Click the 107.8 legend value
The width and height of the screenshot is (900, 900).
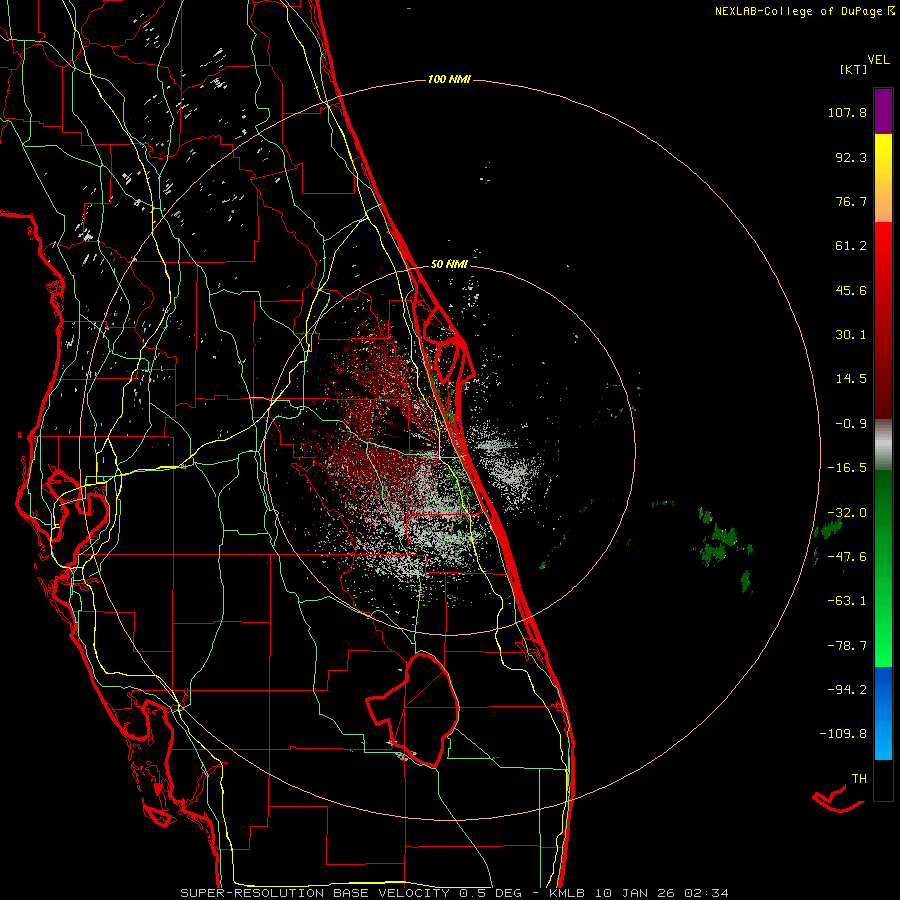[847, 112]
